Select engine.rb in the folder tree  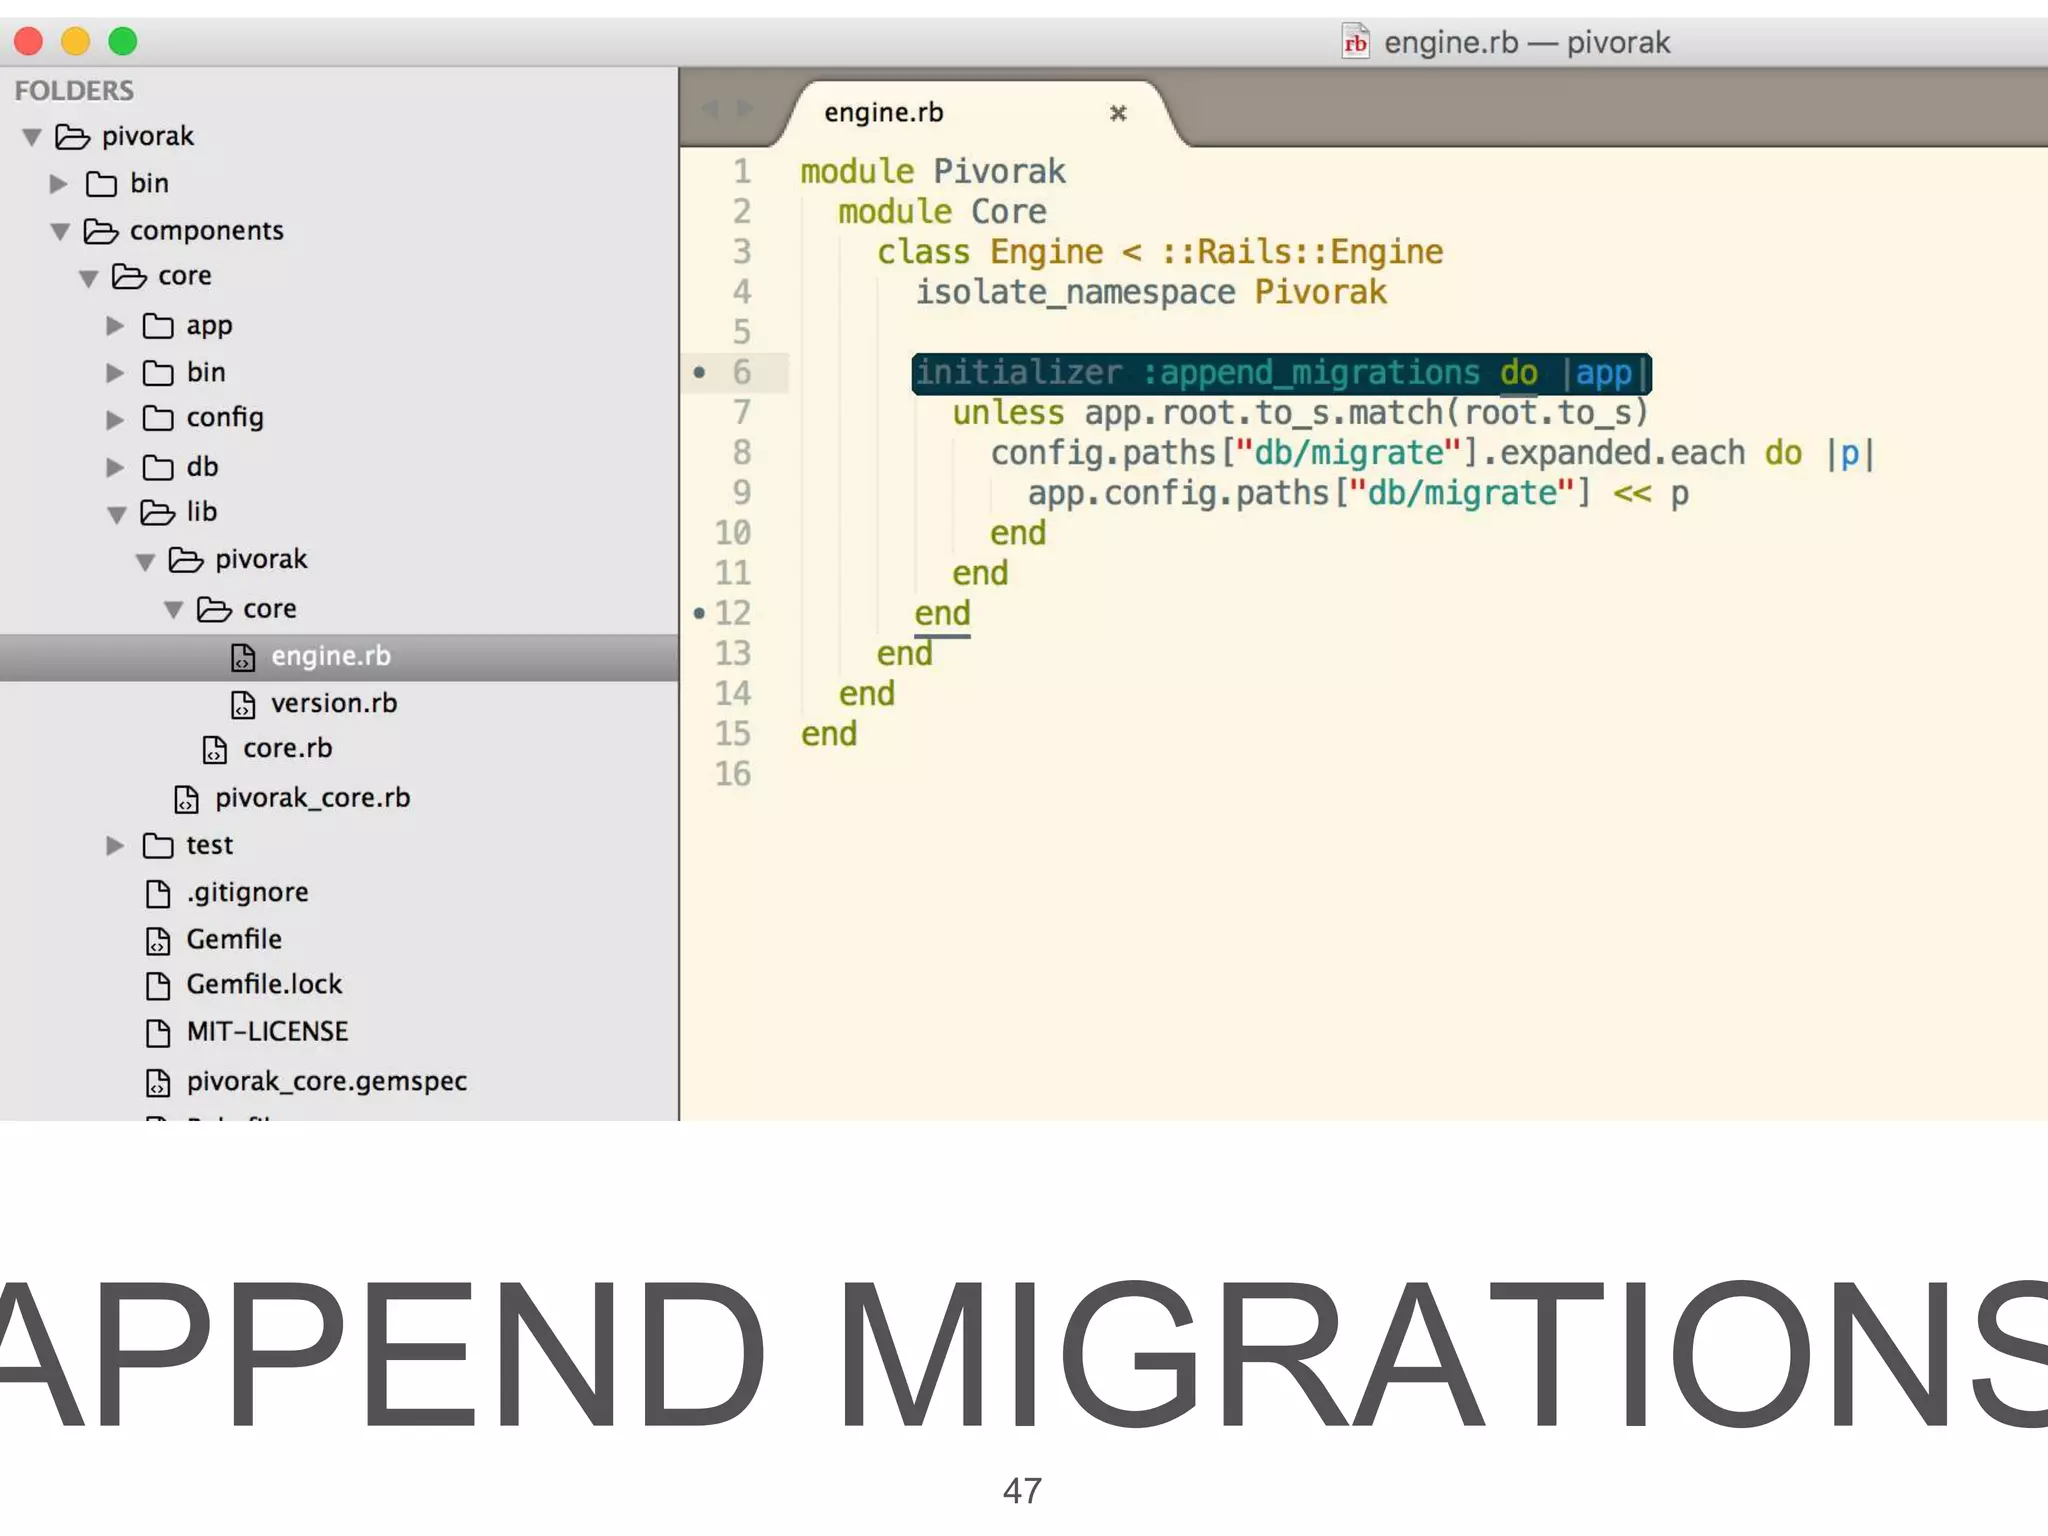click(339, 657)
